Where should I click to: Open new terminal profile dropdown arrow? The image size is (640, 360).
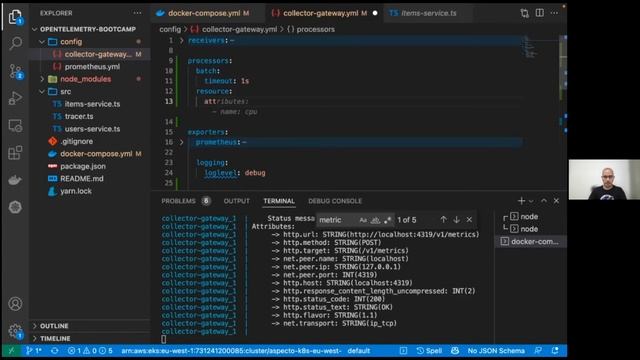pos(531,201)
